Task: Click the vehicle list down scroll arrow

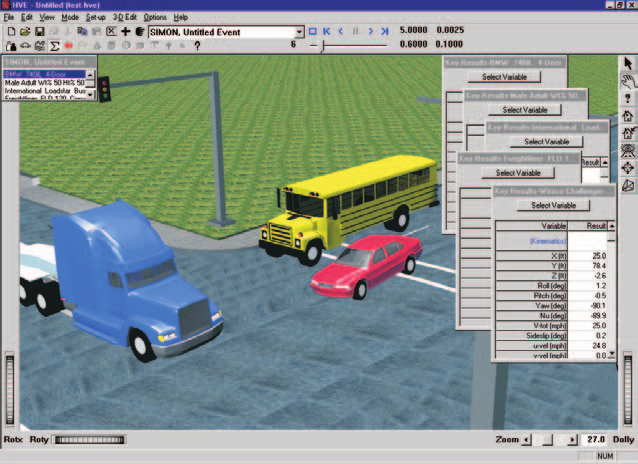Action: (x=90, y=94)
